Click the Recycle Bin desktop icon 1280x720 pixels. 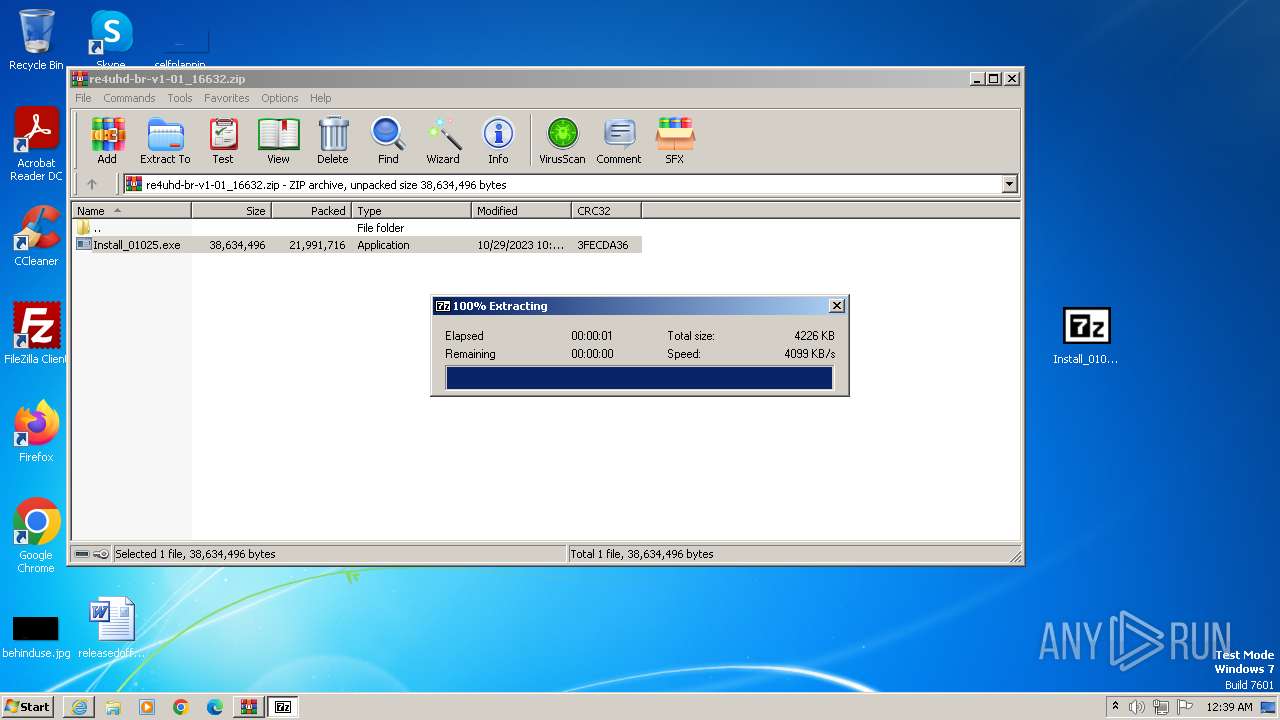36,40
